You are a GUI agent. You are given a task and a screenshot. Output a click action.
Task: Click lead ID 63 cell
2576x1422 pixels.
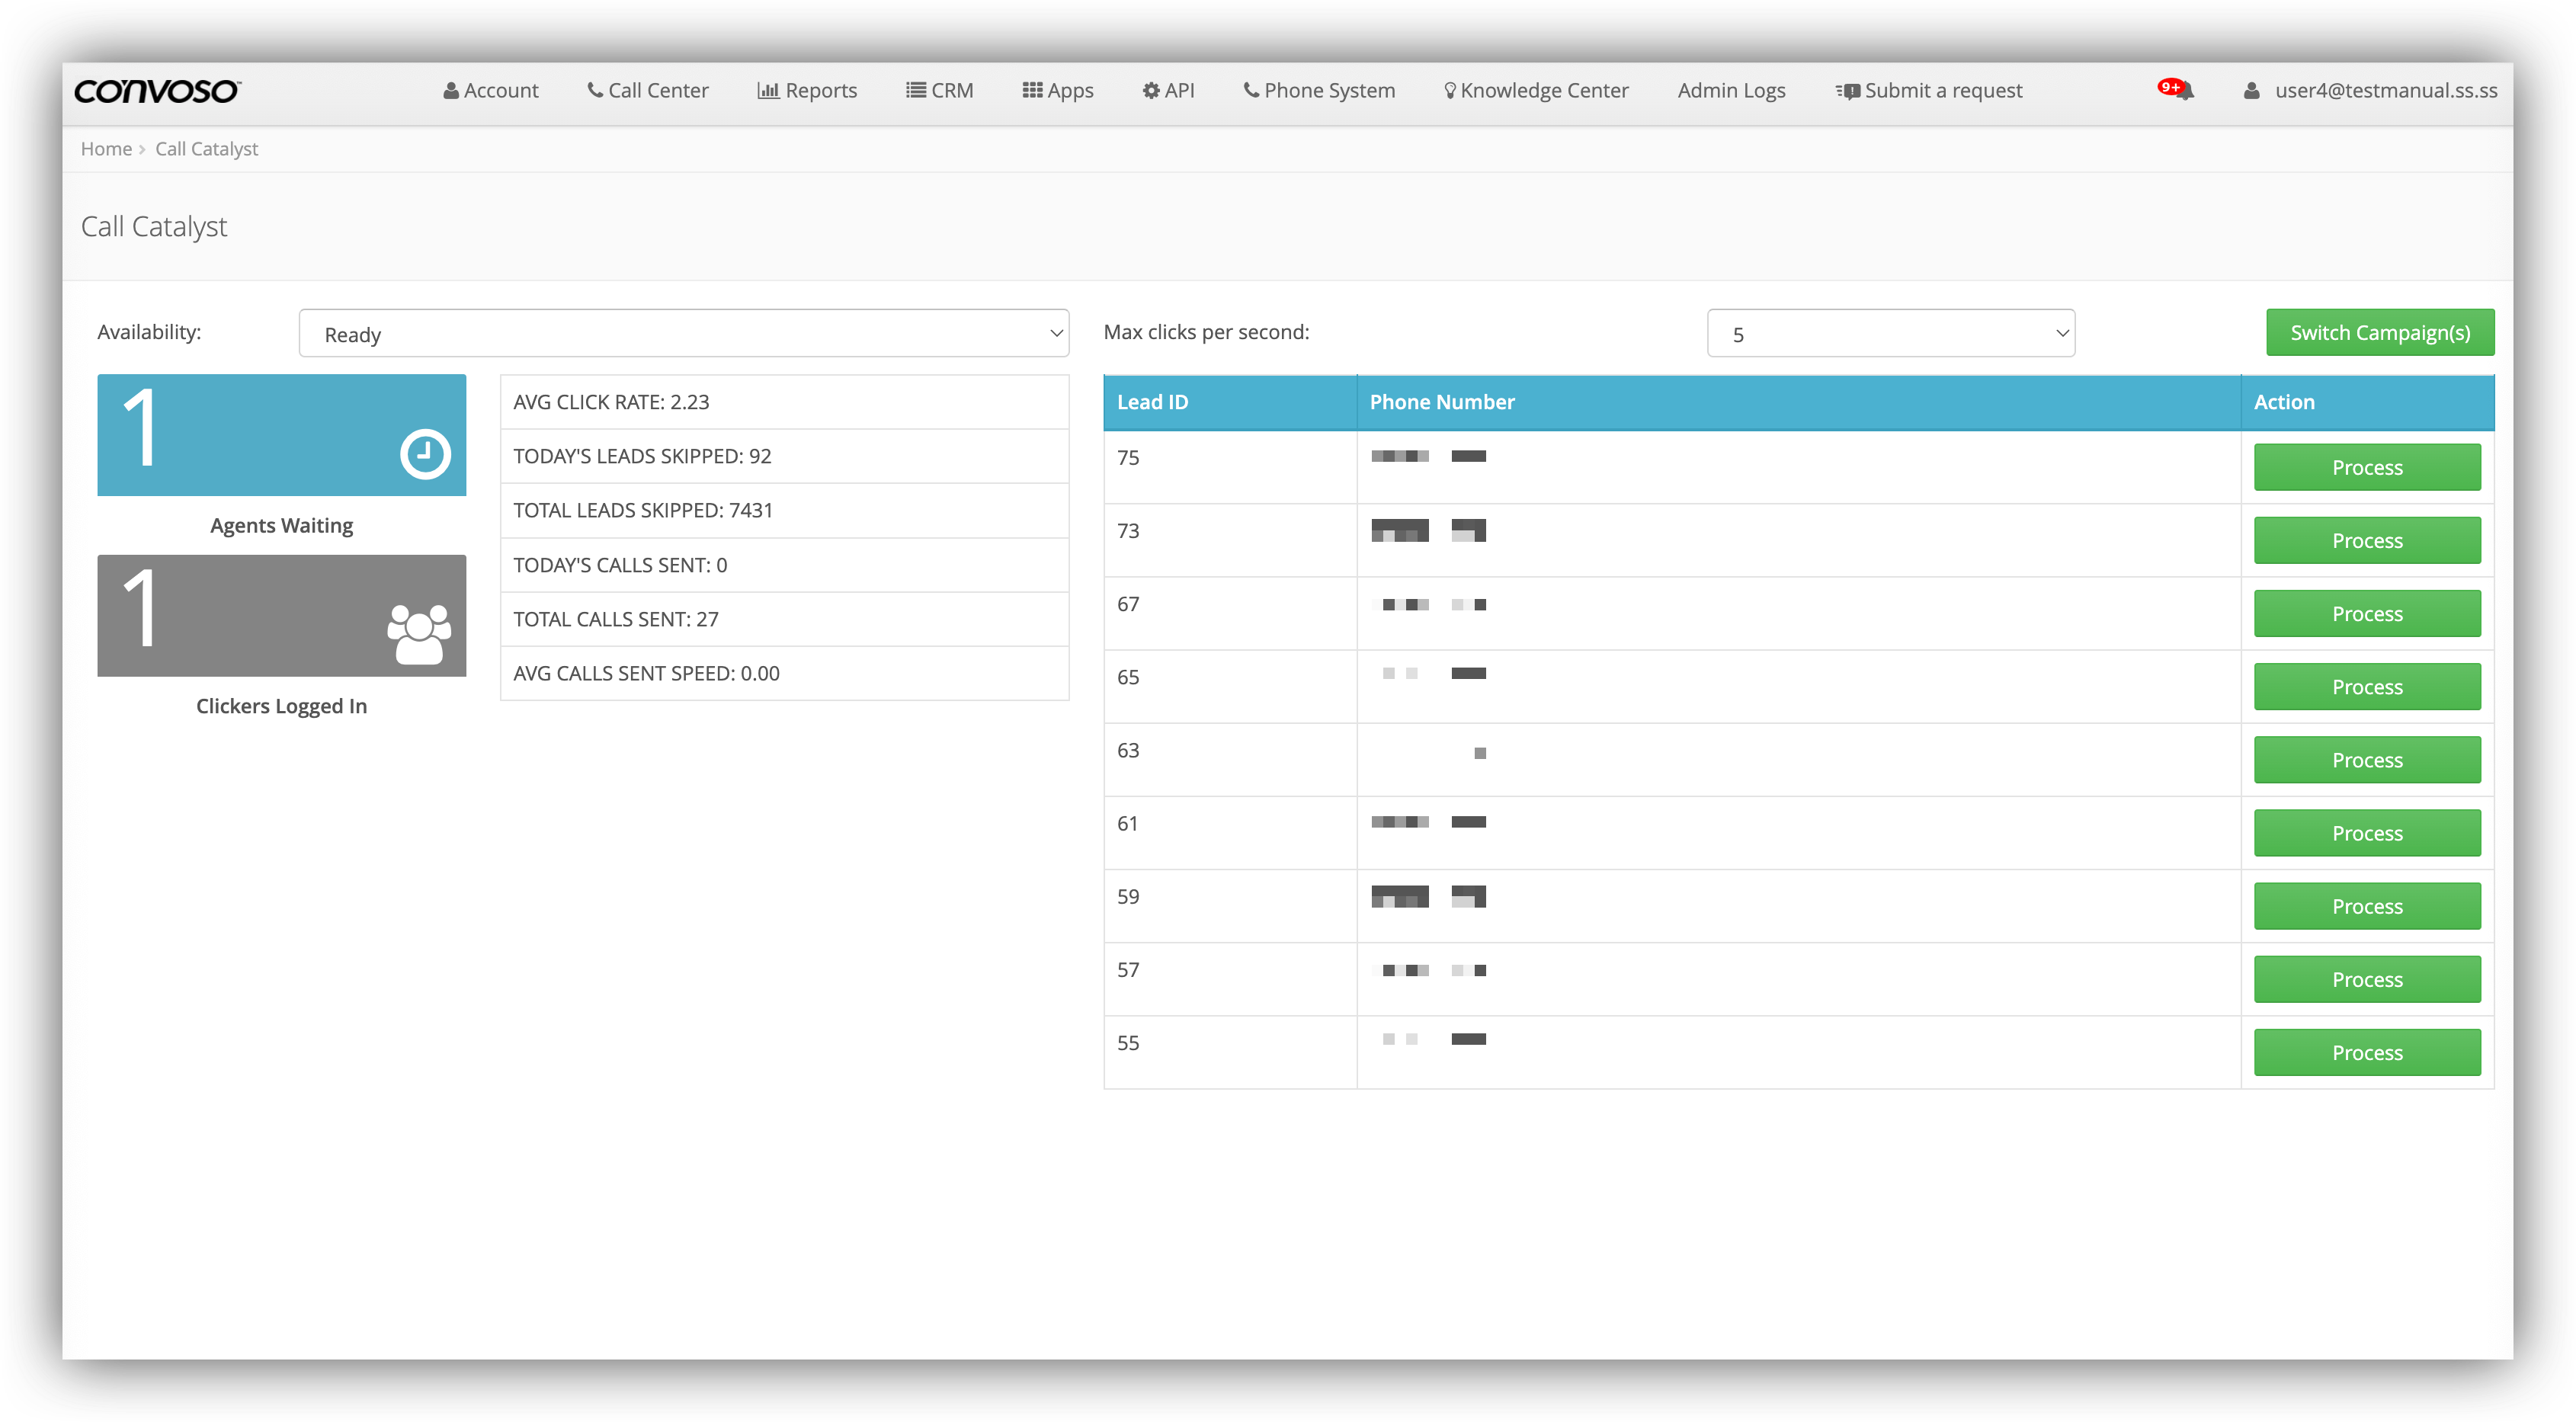coord(1230,760)
